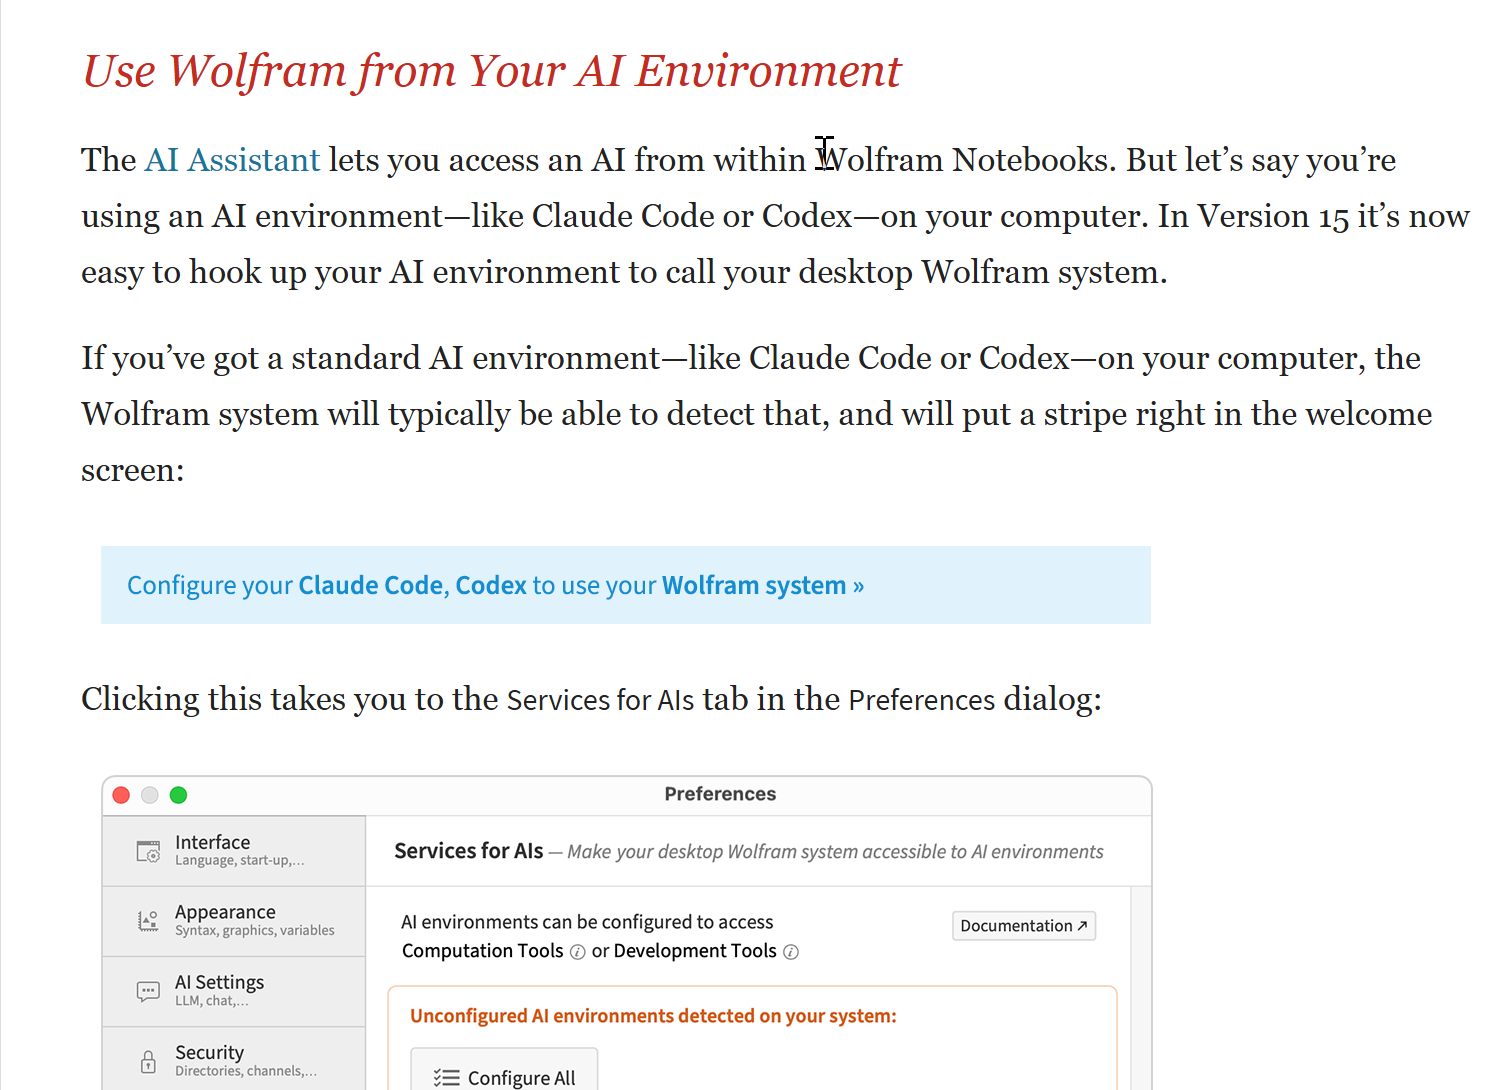Click the checklist icon on Configure All
Image resolution: width=1498 pixels, height=1090 pixels.
447,1078
